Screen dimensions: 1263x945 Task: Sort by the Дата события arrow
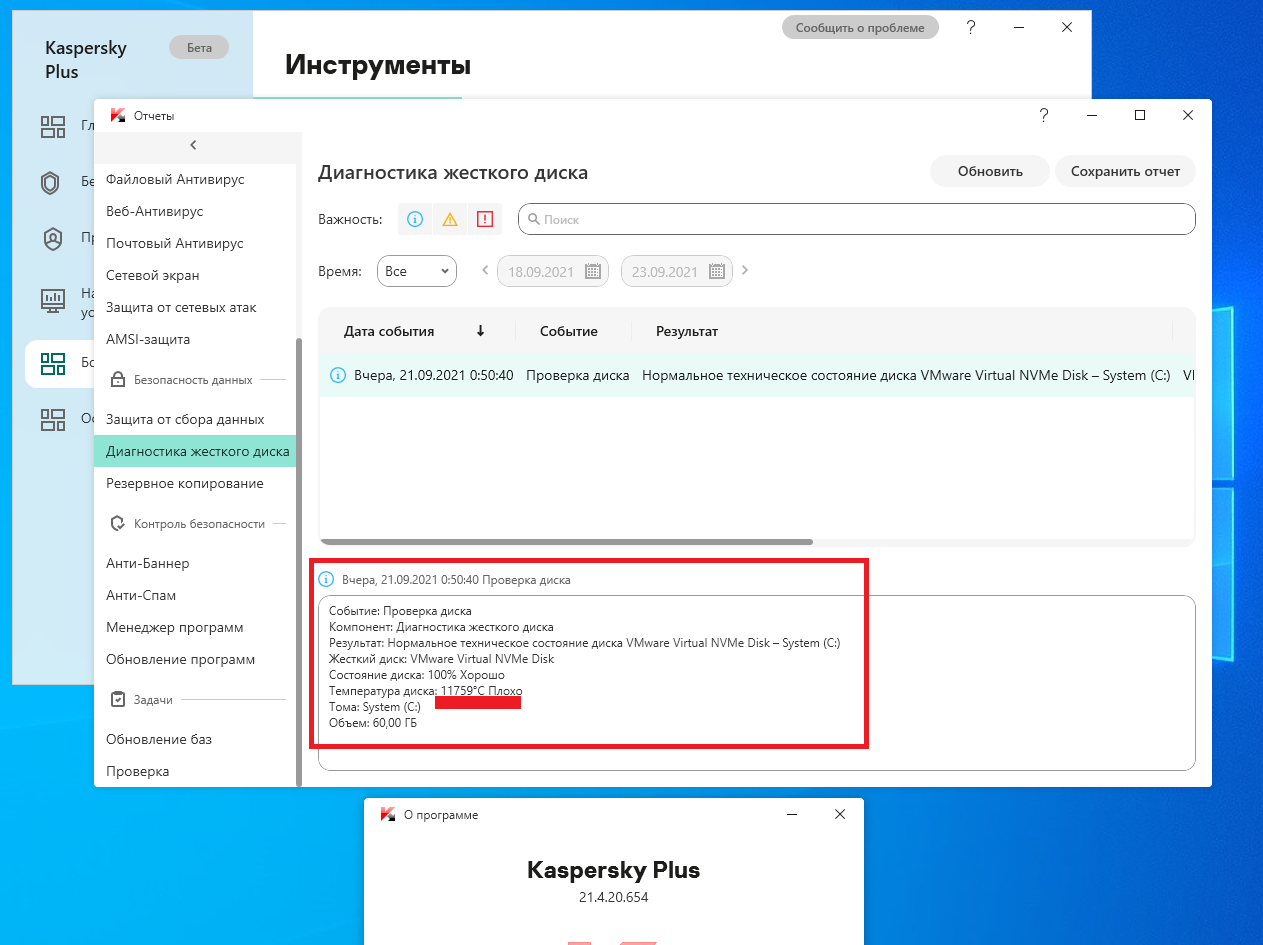pyautogui.click(x=480, y=331)
